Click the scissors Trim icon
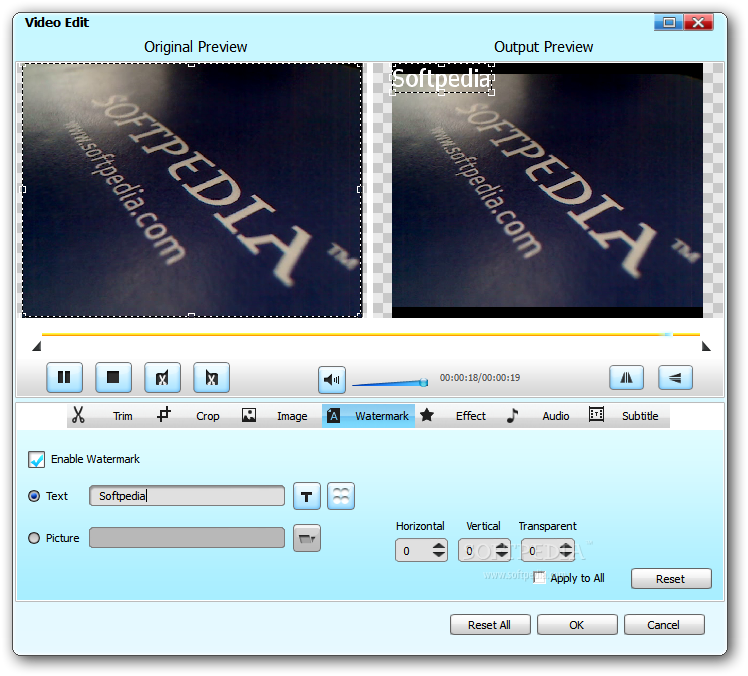This screenshot has height=676, width=748. (78, 415)
